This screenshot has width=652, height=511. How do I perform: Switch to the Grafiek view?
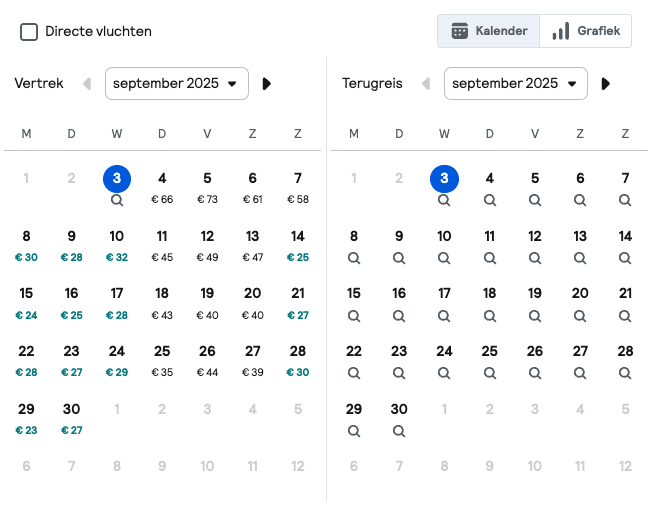[586, 31]
